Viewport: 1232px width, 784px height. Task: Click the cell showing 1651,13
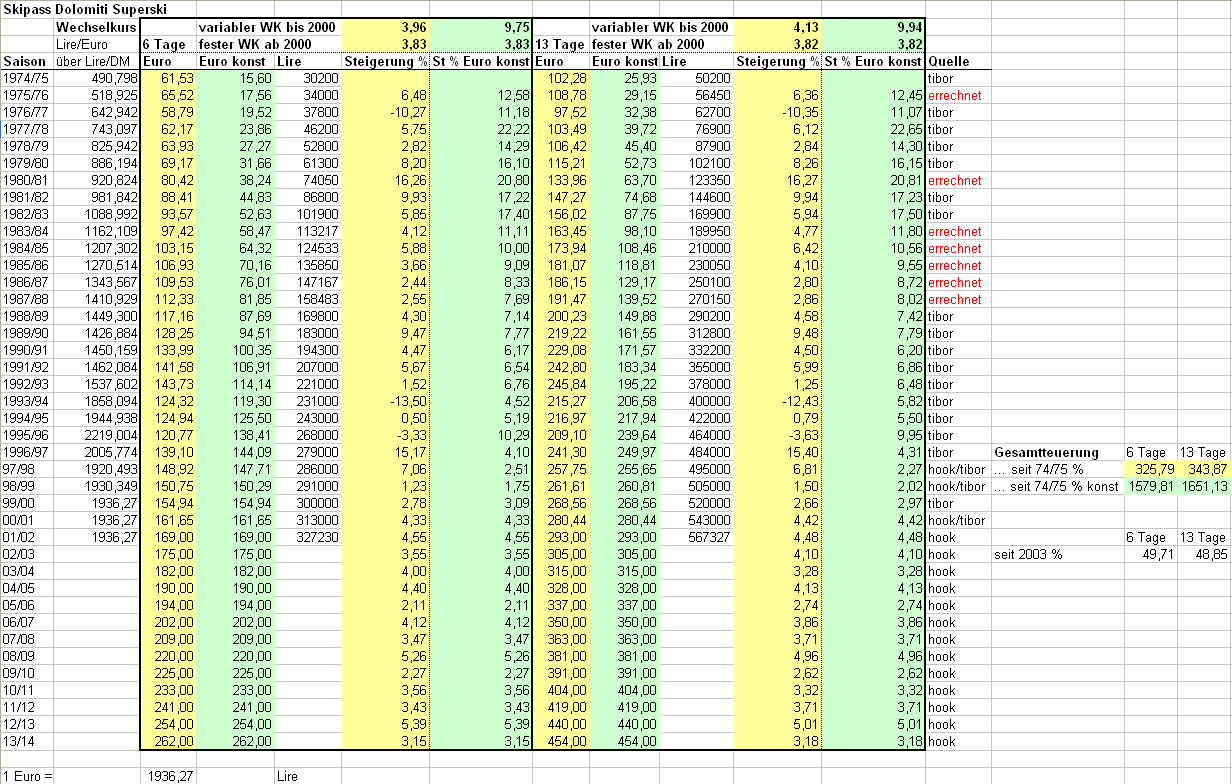tap(1204, 487)
